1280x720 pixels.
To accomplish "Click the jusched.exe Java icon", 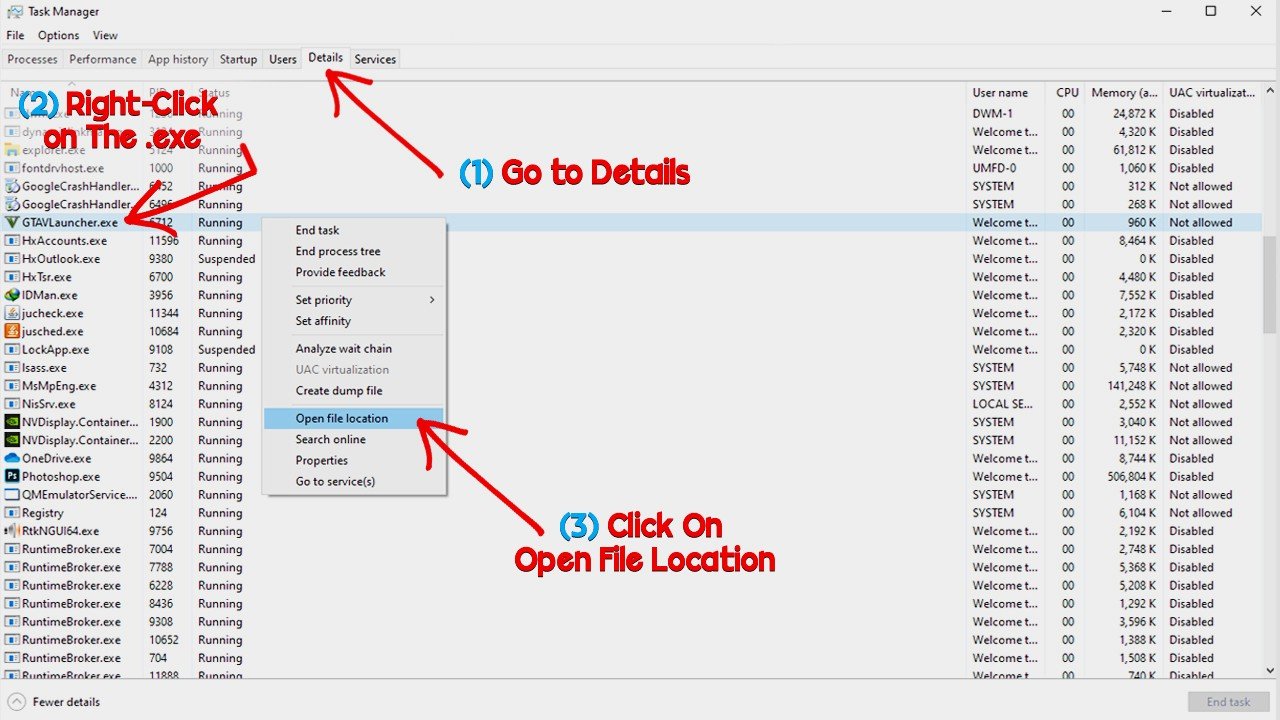I will coord(13,331).
